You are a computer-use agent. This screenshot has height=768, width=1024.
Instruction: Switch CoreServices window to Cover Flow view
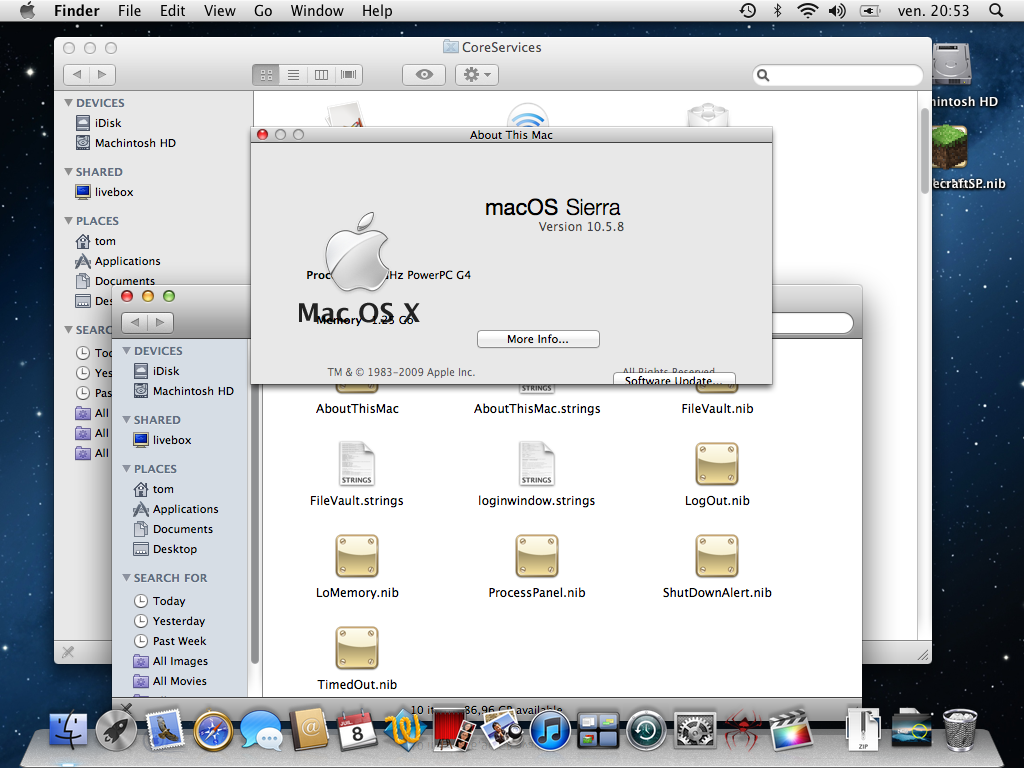[x=349, y=74]
